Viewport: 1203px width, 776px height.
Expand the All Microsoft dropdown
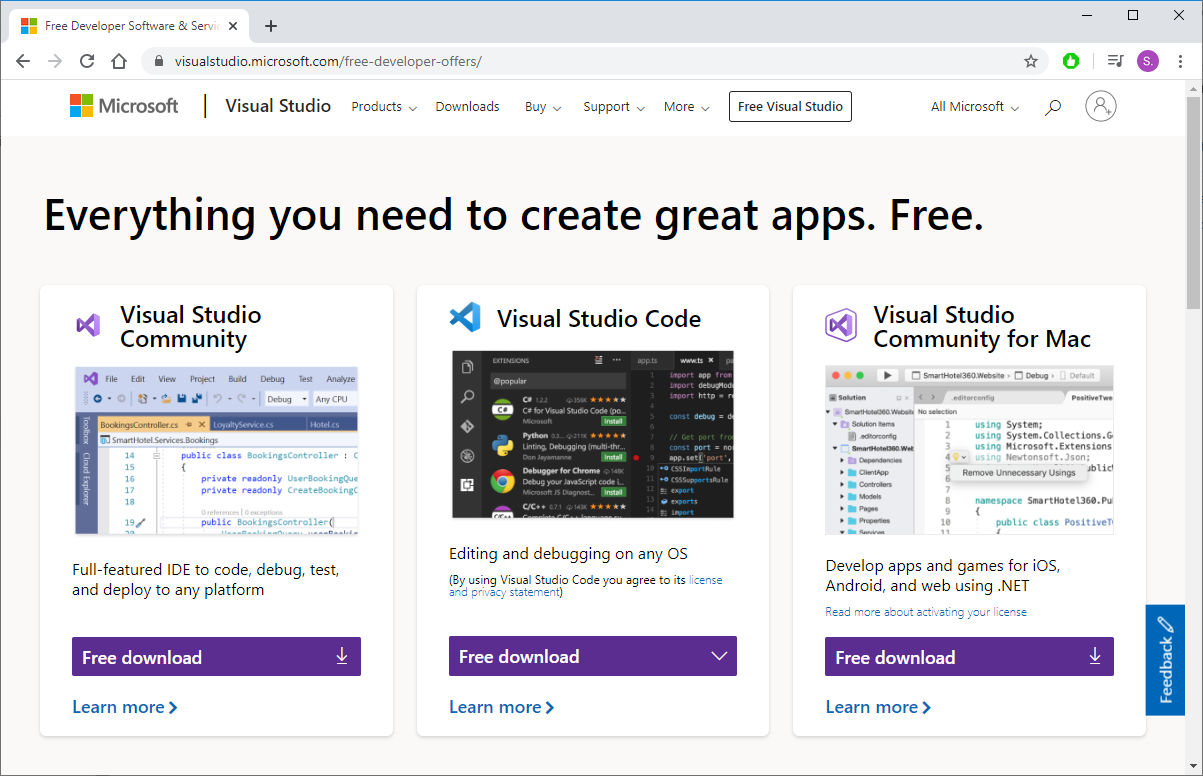click(975, 107)
